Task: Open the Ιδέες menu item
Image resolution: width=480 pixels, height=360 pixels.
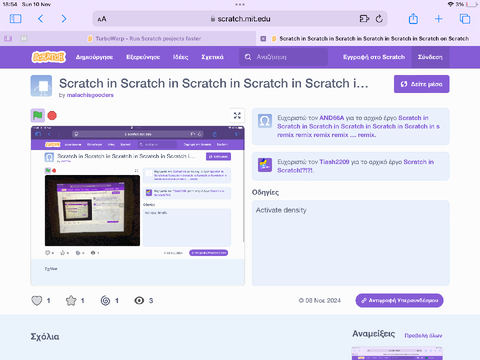Action: [x=180, y=57]
